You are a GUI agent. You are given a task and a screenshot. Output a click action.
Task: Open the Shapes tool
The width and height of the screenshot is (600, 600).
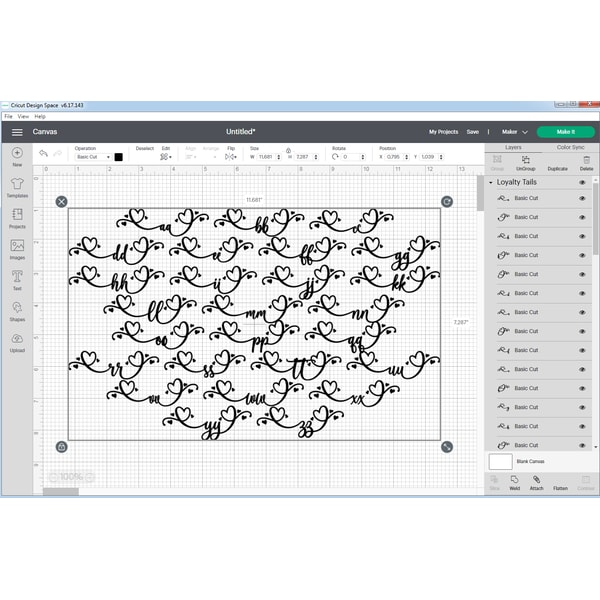(x=17, y=307)
